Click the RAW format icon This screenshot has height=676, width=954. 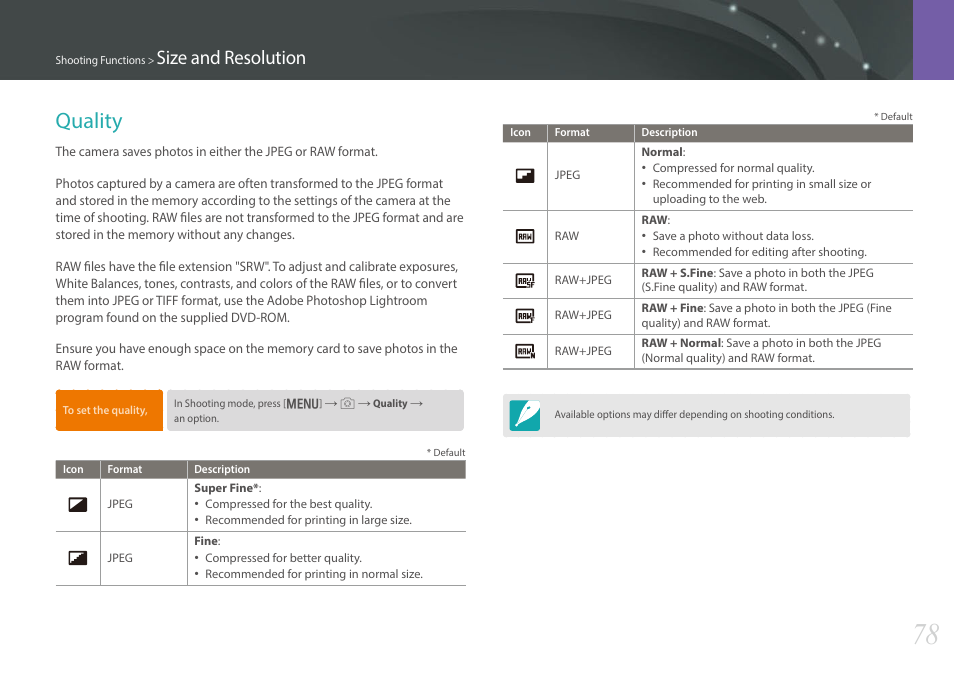pos(524,236)
